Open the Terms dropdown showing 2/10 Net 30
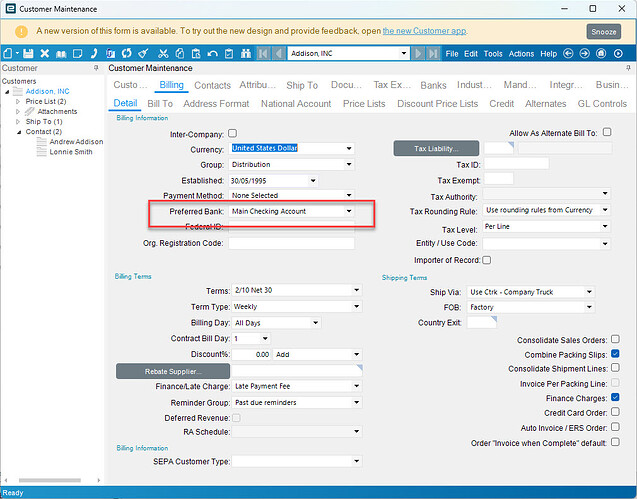637x499 pixels. point(356,290)
